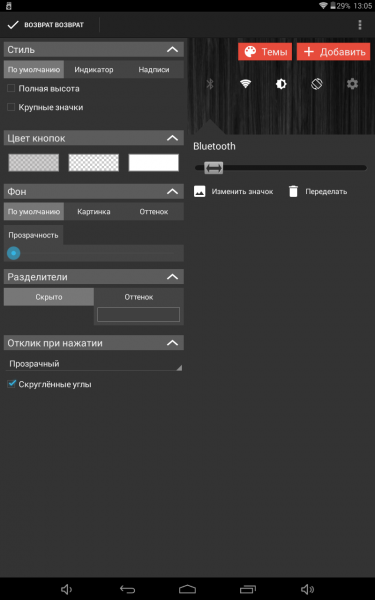The height and width of the screenshot is (600, 375).
Task: Select the brightness icon in preview bar
Action: click(x=281, y=84)
